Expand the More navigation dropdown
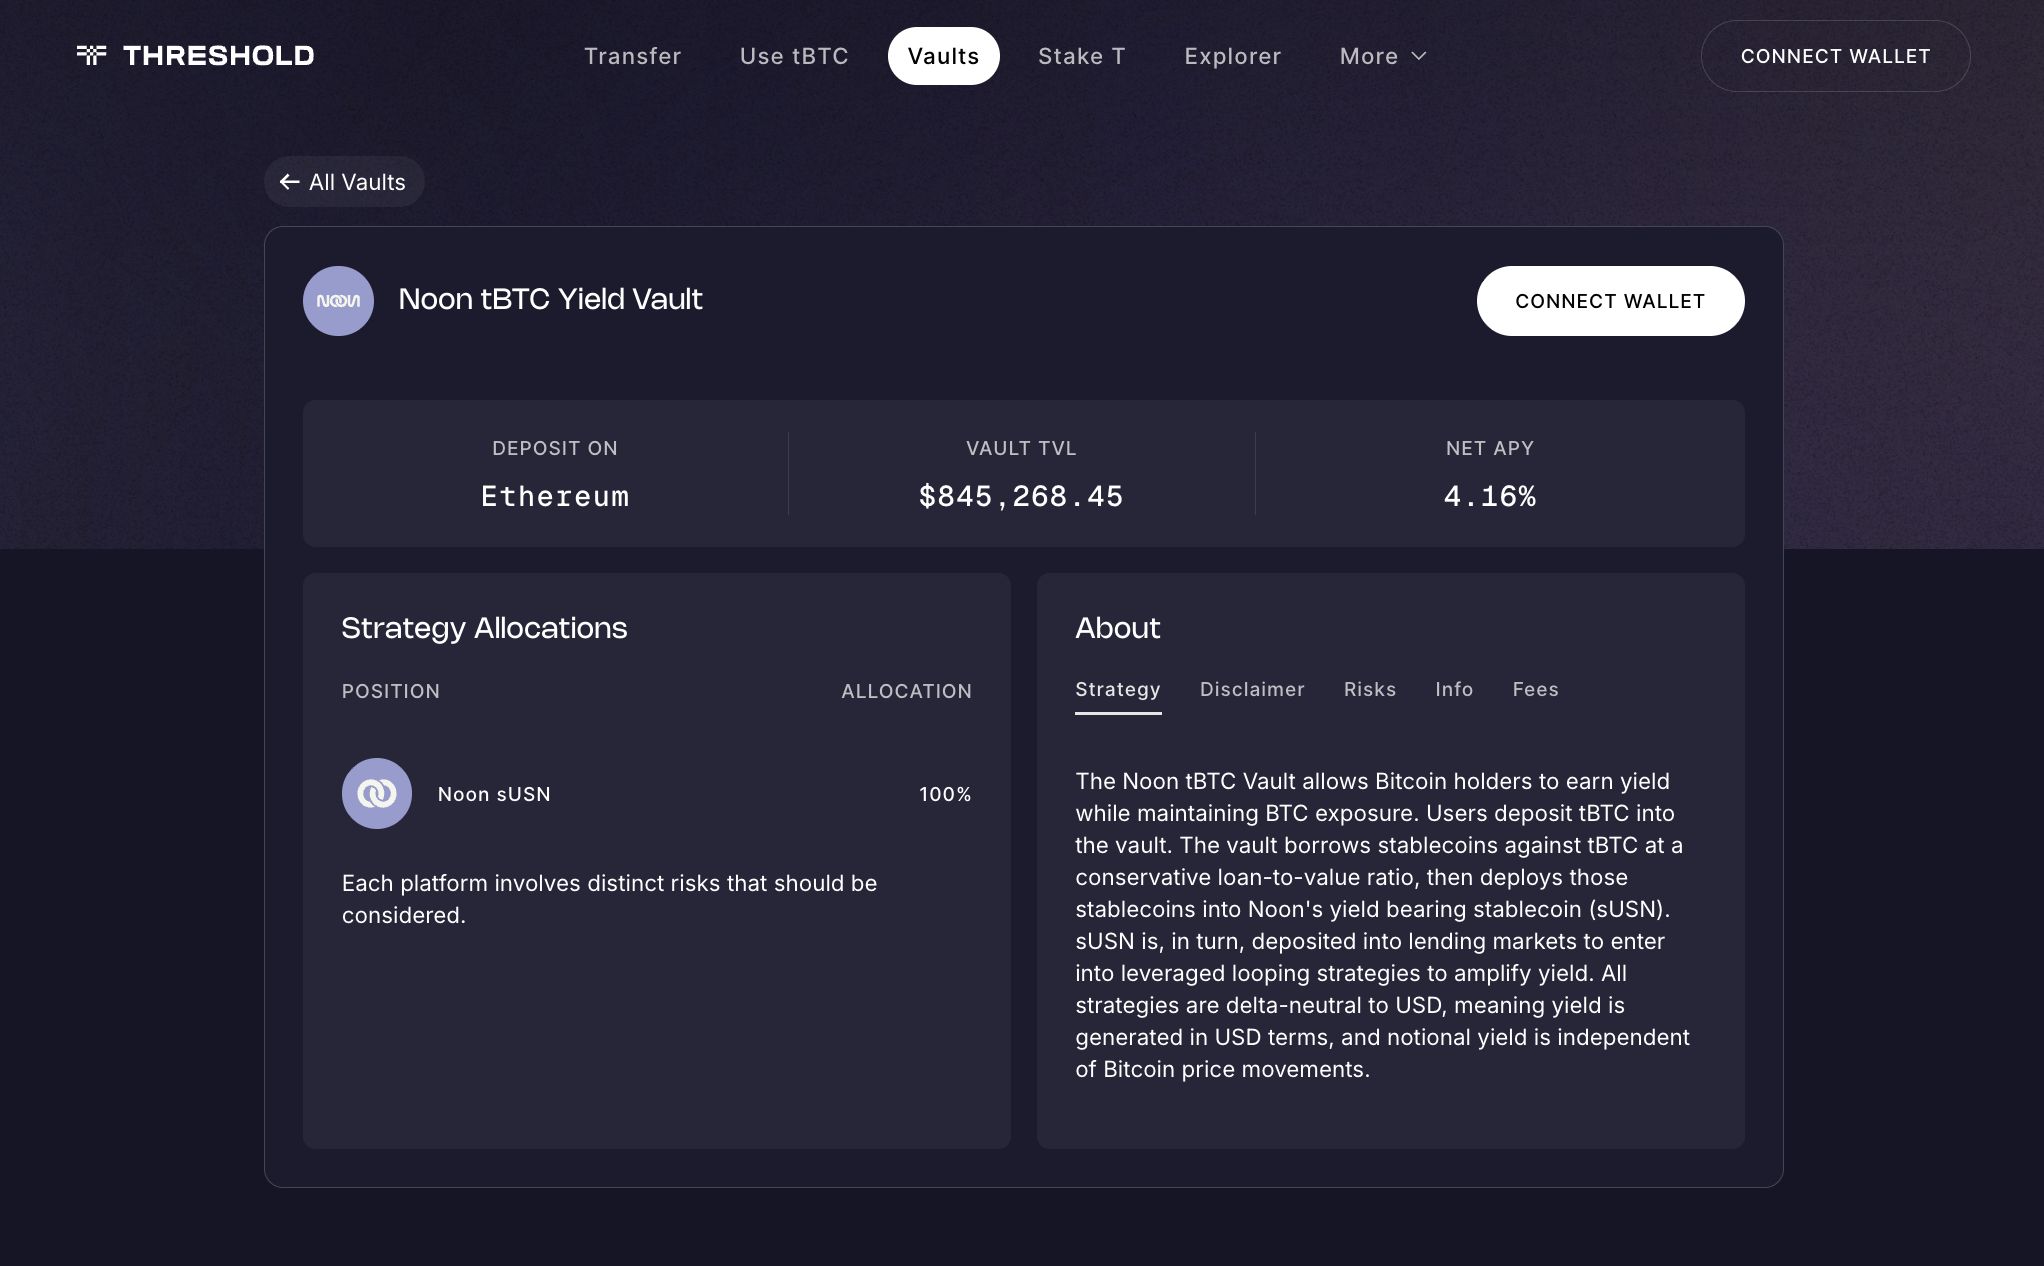 (x=1382, y=56)
